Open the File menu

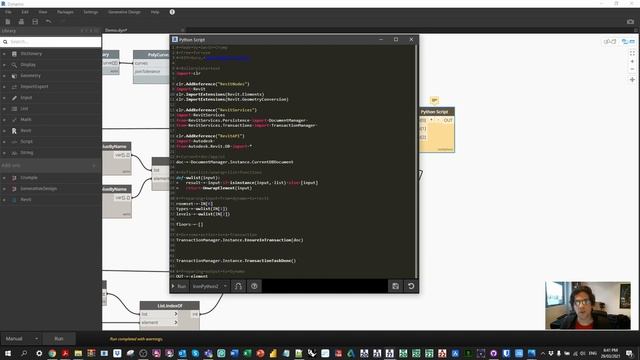(8, 12)
